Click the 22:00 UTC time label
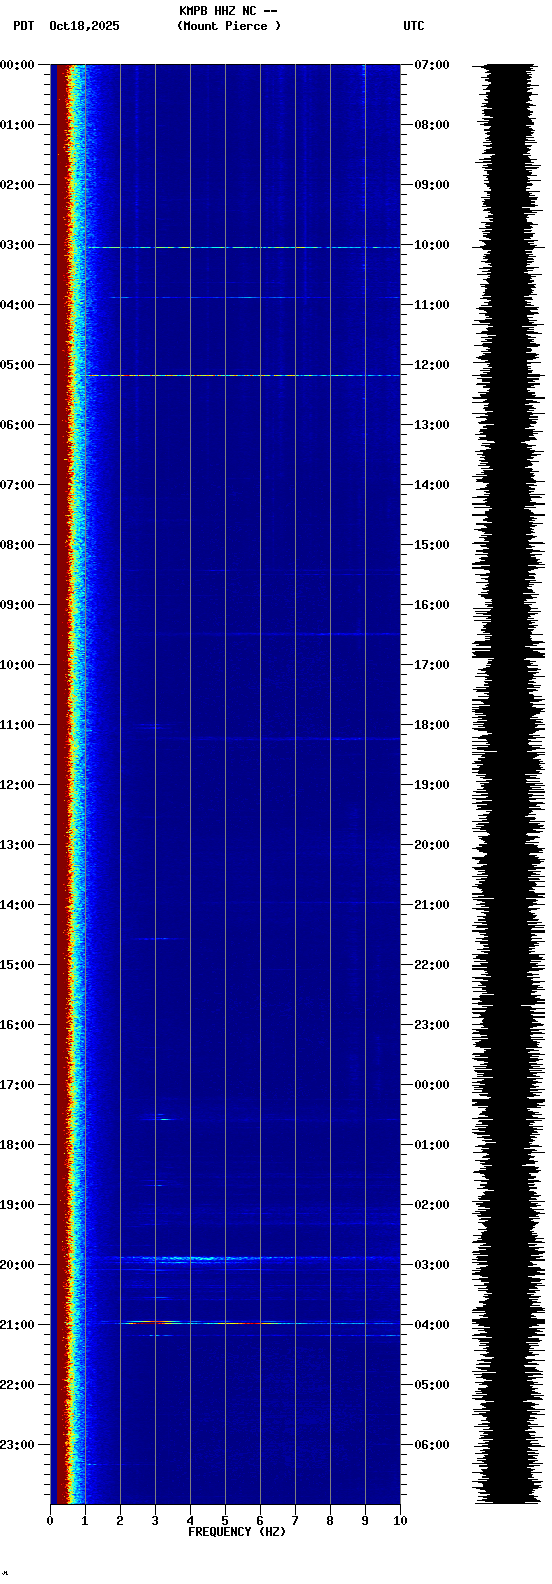This screenshot has height=1584, width=552. 432,965
